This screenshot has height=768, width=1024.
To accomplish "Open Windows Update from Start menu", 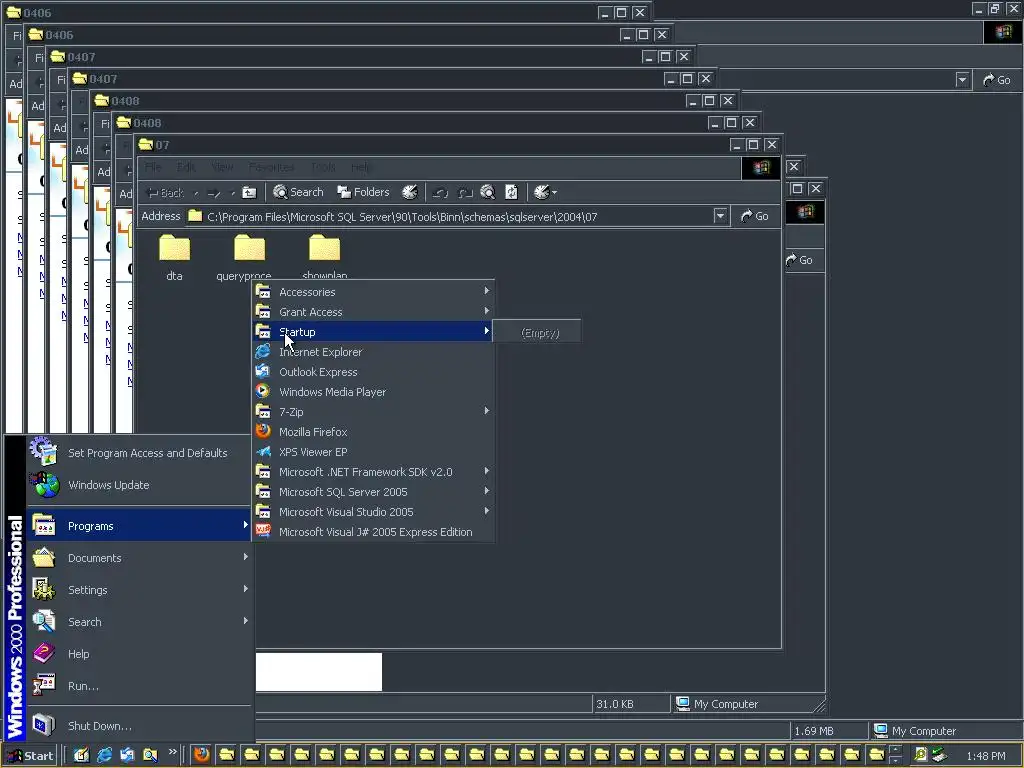I will tap(138, 485).
